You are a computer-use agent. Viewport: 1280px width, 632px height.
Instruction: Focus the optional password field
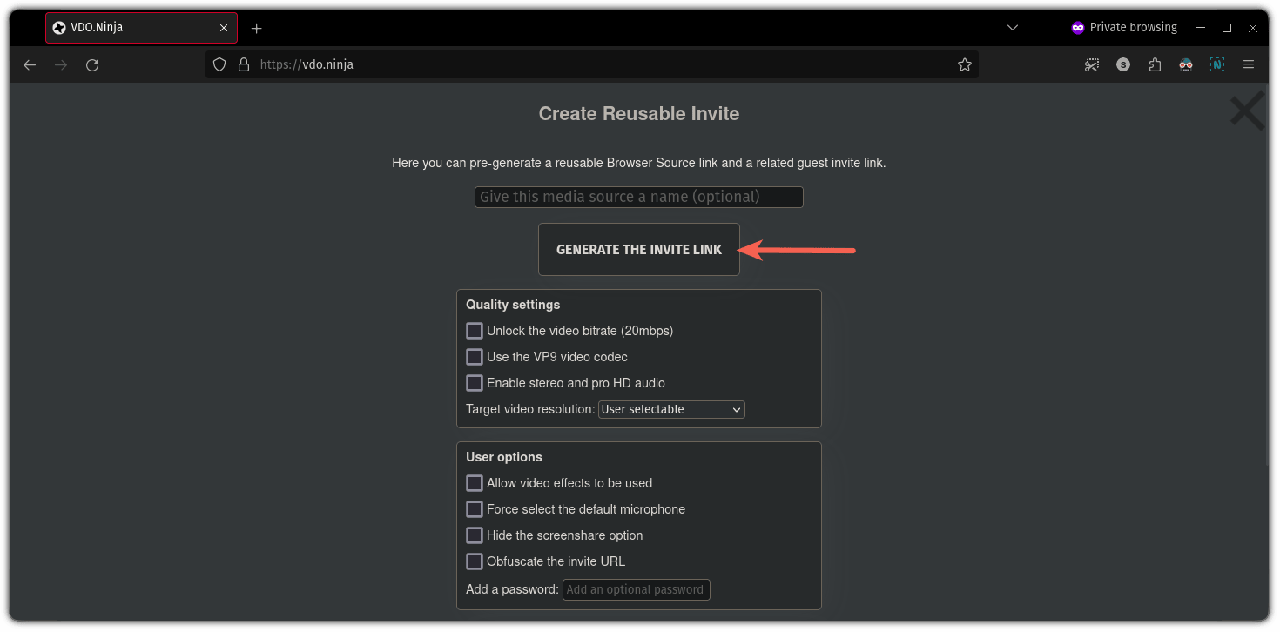(x=636, y=590)
